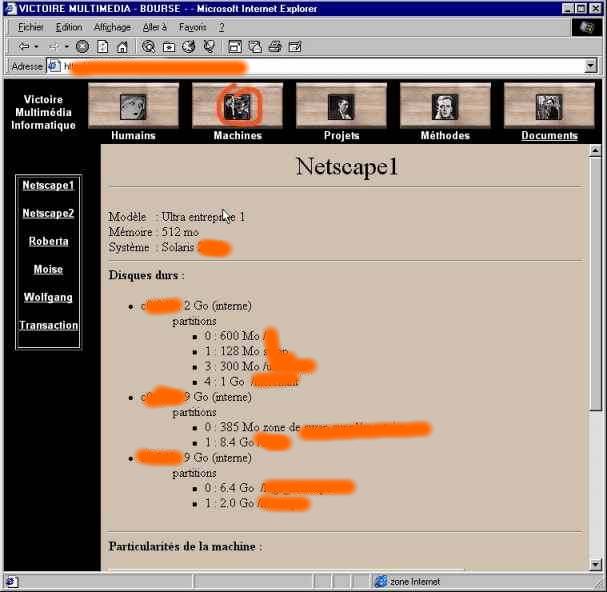Click the content scrollbar up arrow
Screen dimensions: 607x592
click(x=595, y=150)
